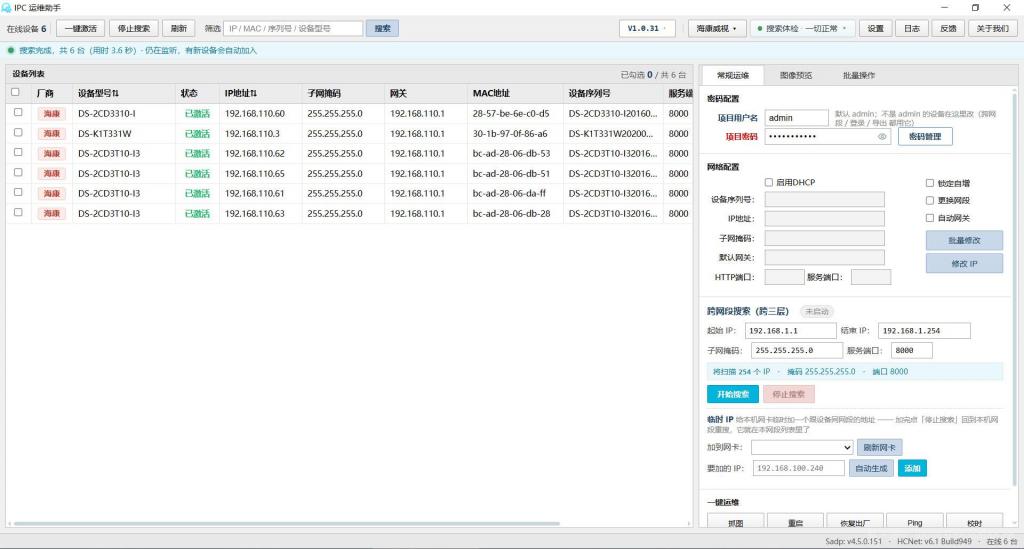Click the cross-segment 子网掩码 field 255.255.255.0

[x=797, y=351]
